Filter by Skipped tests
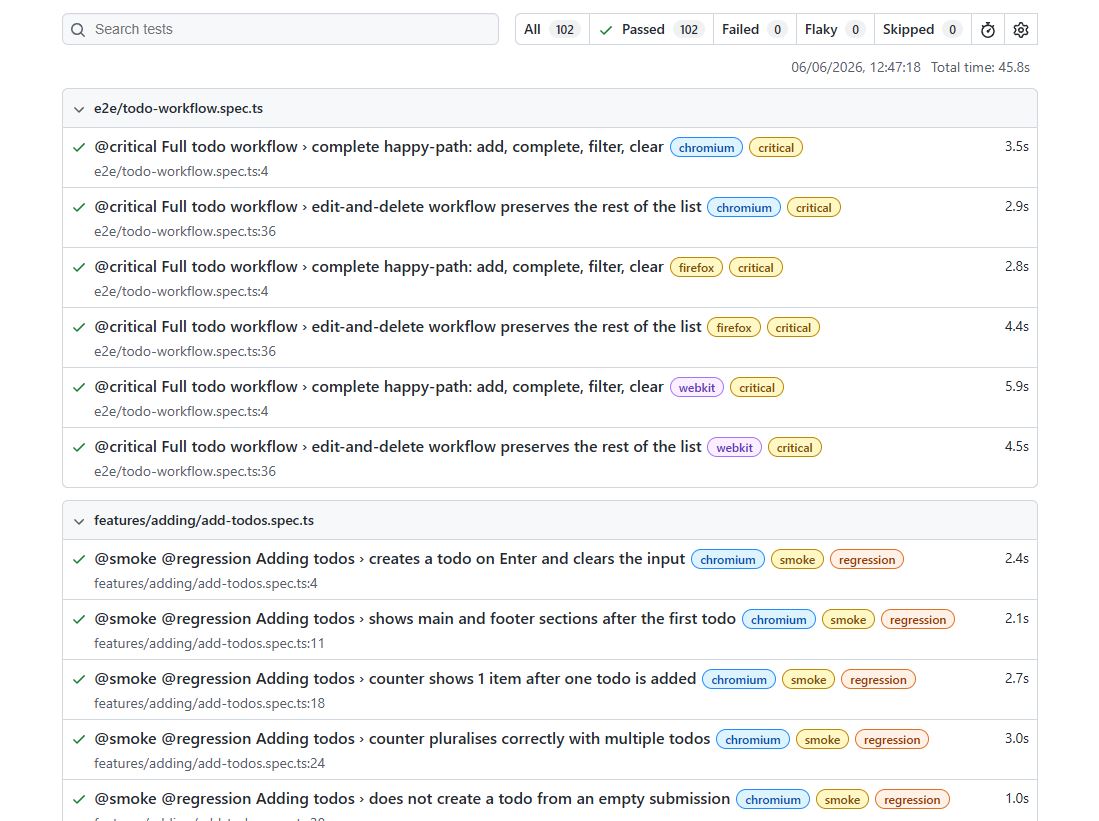The image size is (1099, 821). pyautogui.click(x=922, y=29)
